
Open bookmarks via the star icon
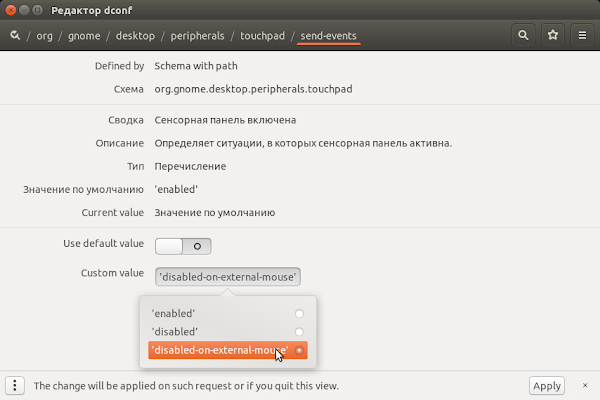tap(553, 35)
